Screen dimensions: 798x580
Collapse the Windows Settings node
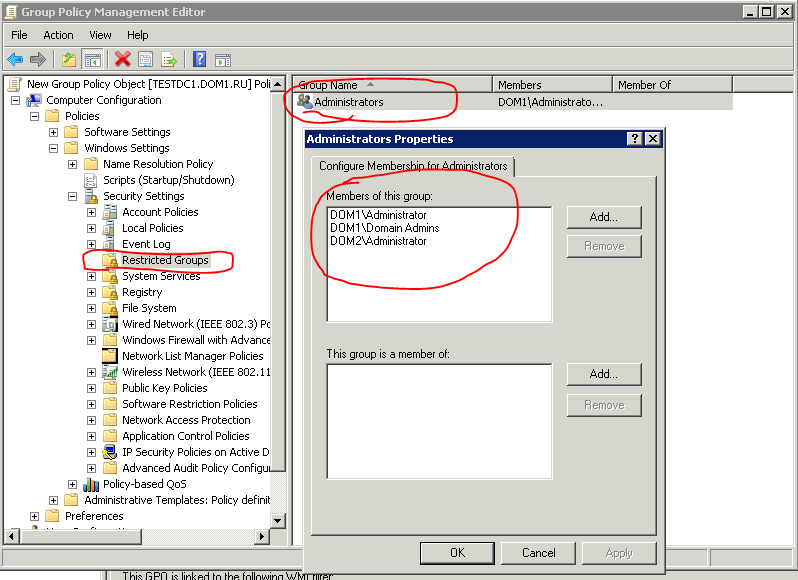point(53,149)
